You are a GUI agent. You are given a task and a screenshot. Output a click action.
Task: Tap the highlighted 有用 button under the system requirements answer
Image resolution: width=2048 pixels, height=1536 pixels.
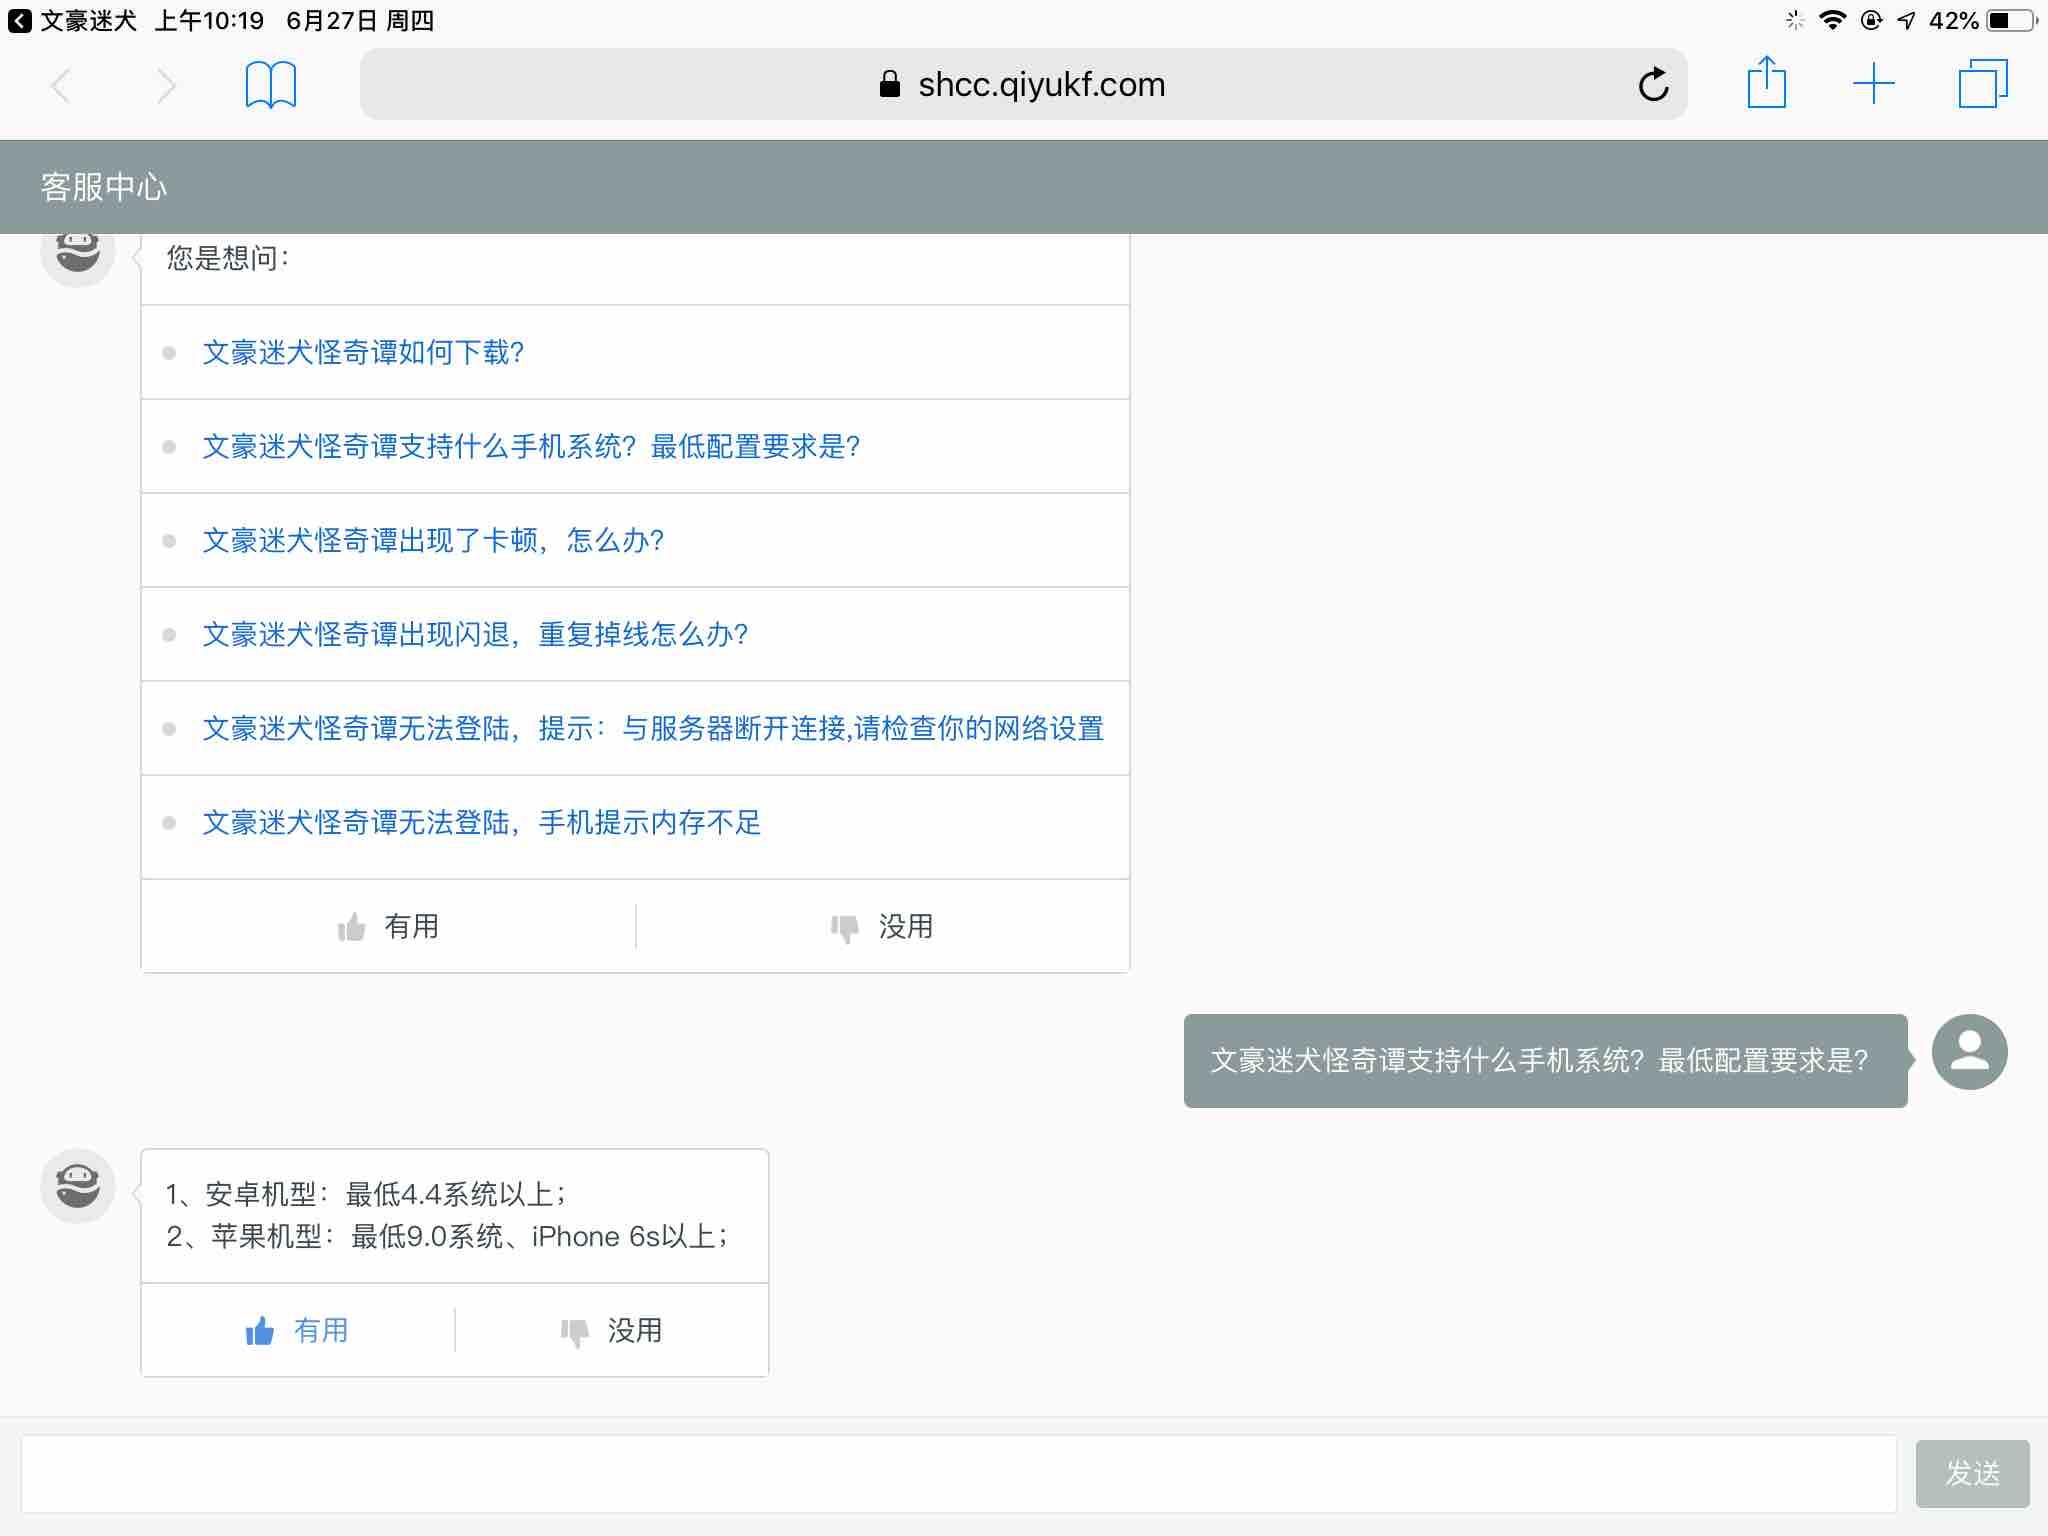pos(297,1330)
